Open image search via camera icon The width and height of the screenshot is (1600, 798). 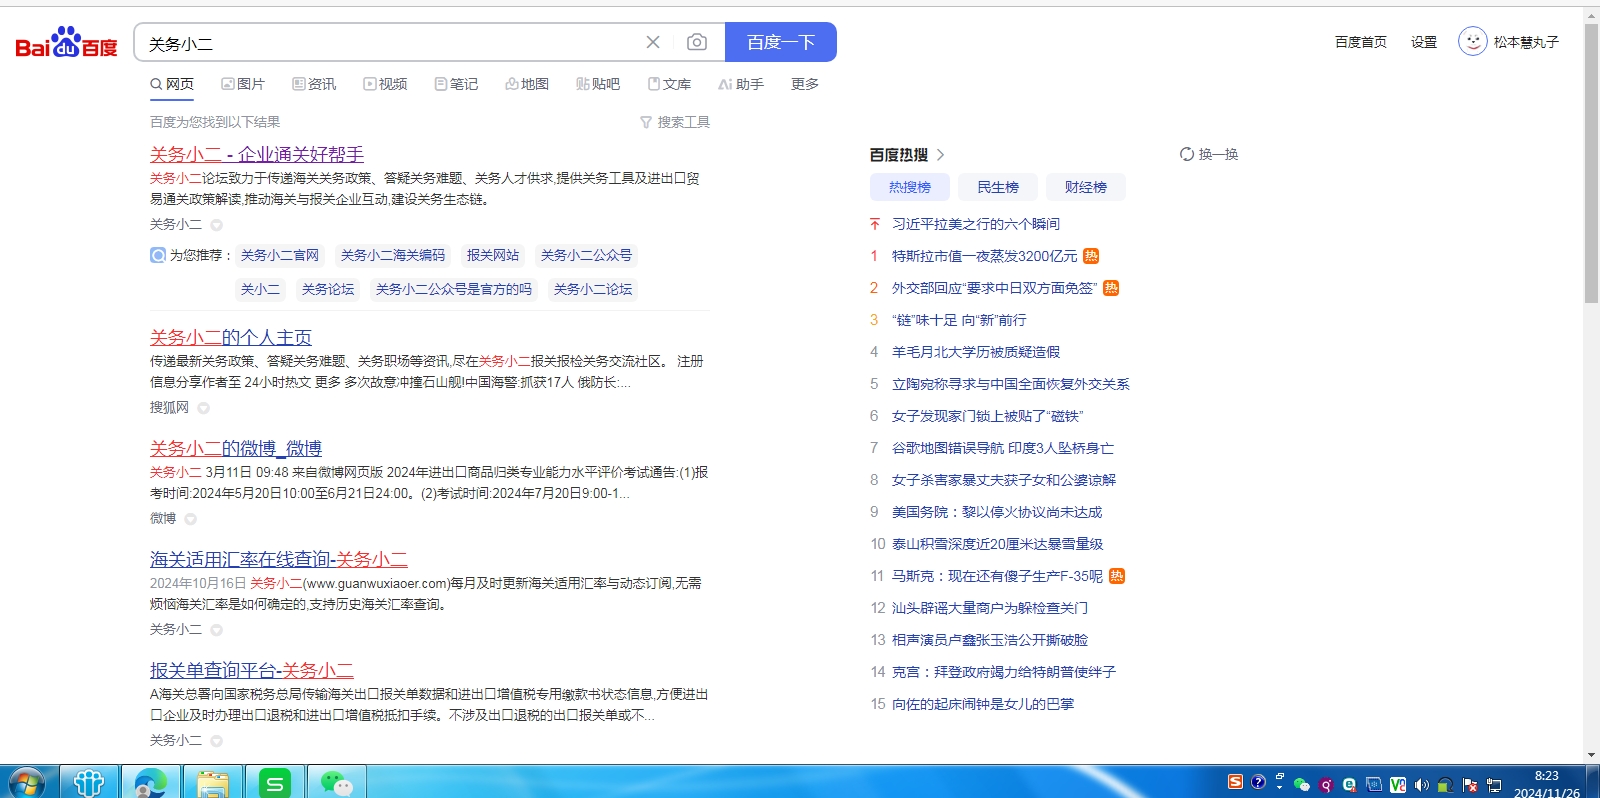[x=697, y=42]
